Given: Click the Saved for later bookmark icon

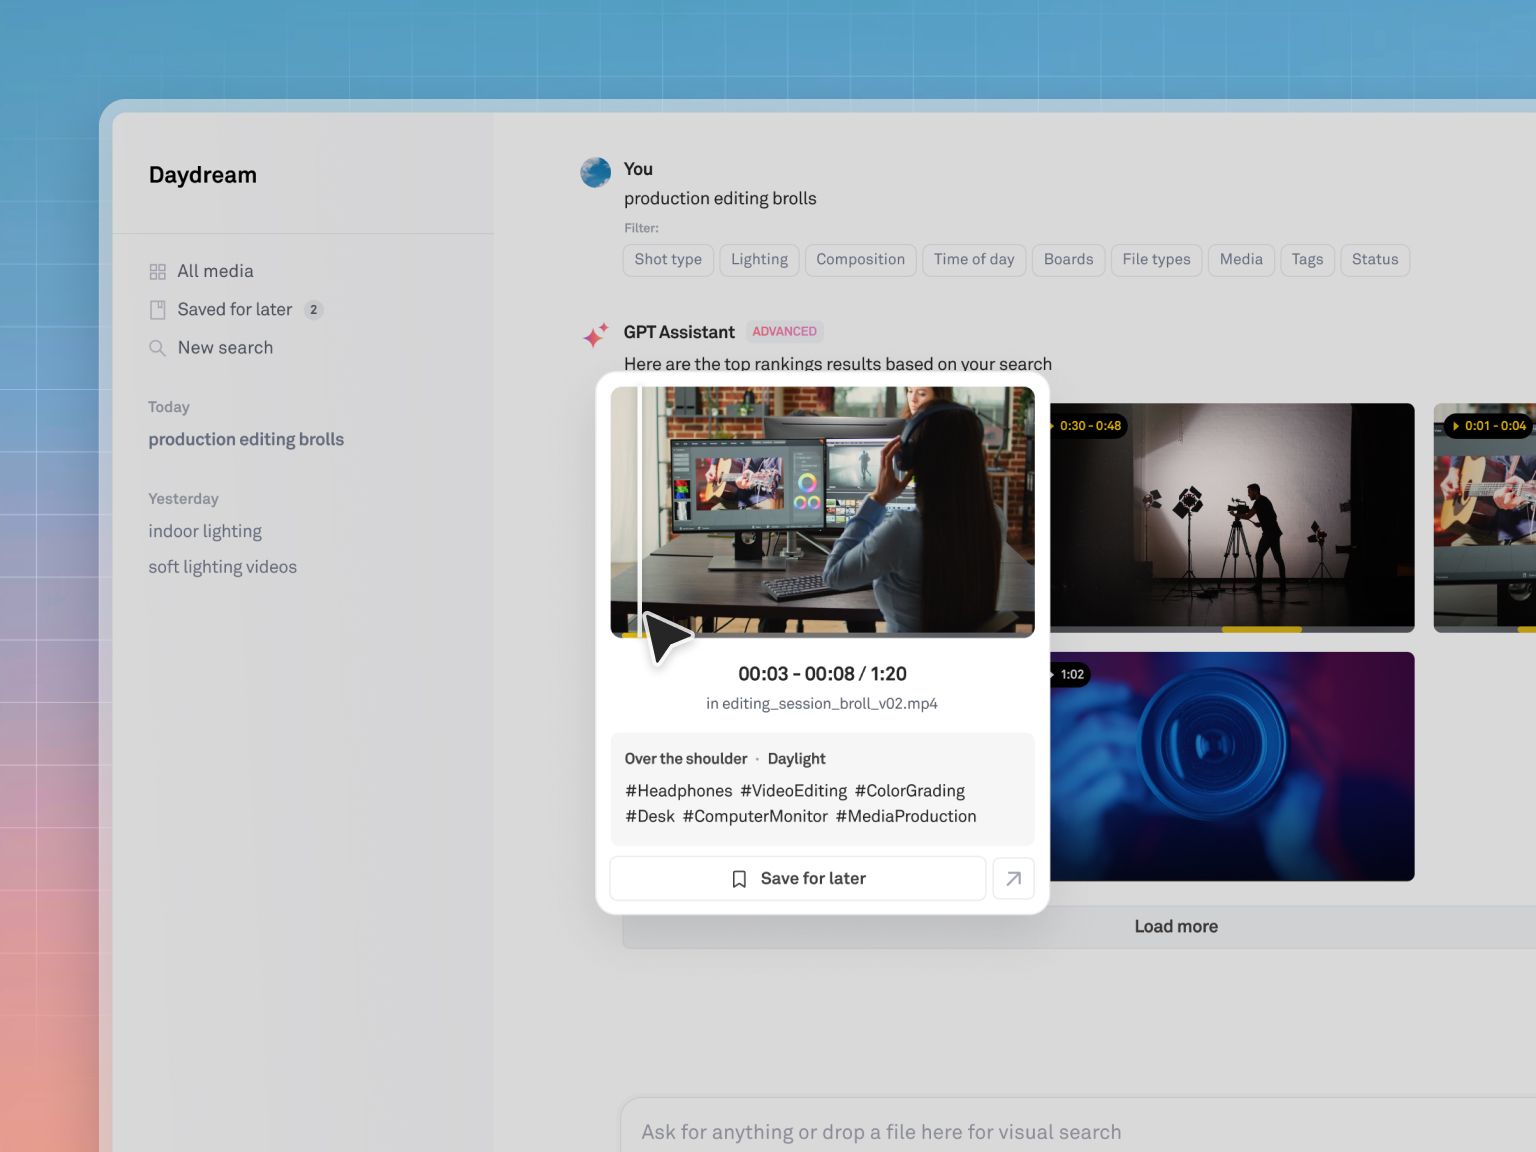Looking at the screenshot, I should (x=157, y=310).
